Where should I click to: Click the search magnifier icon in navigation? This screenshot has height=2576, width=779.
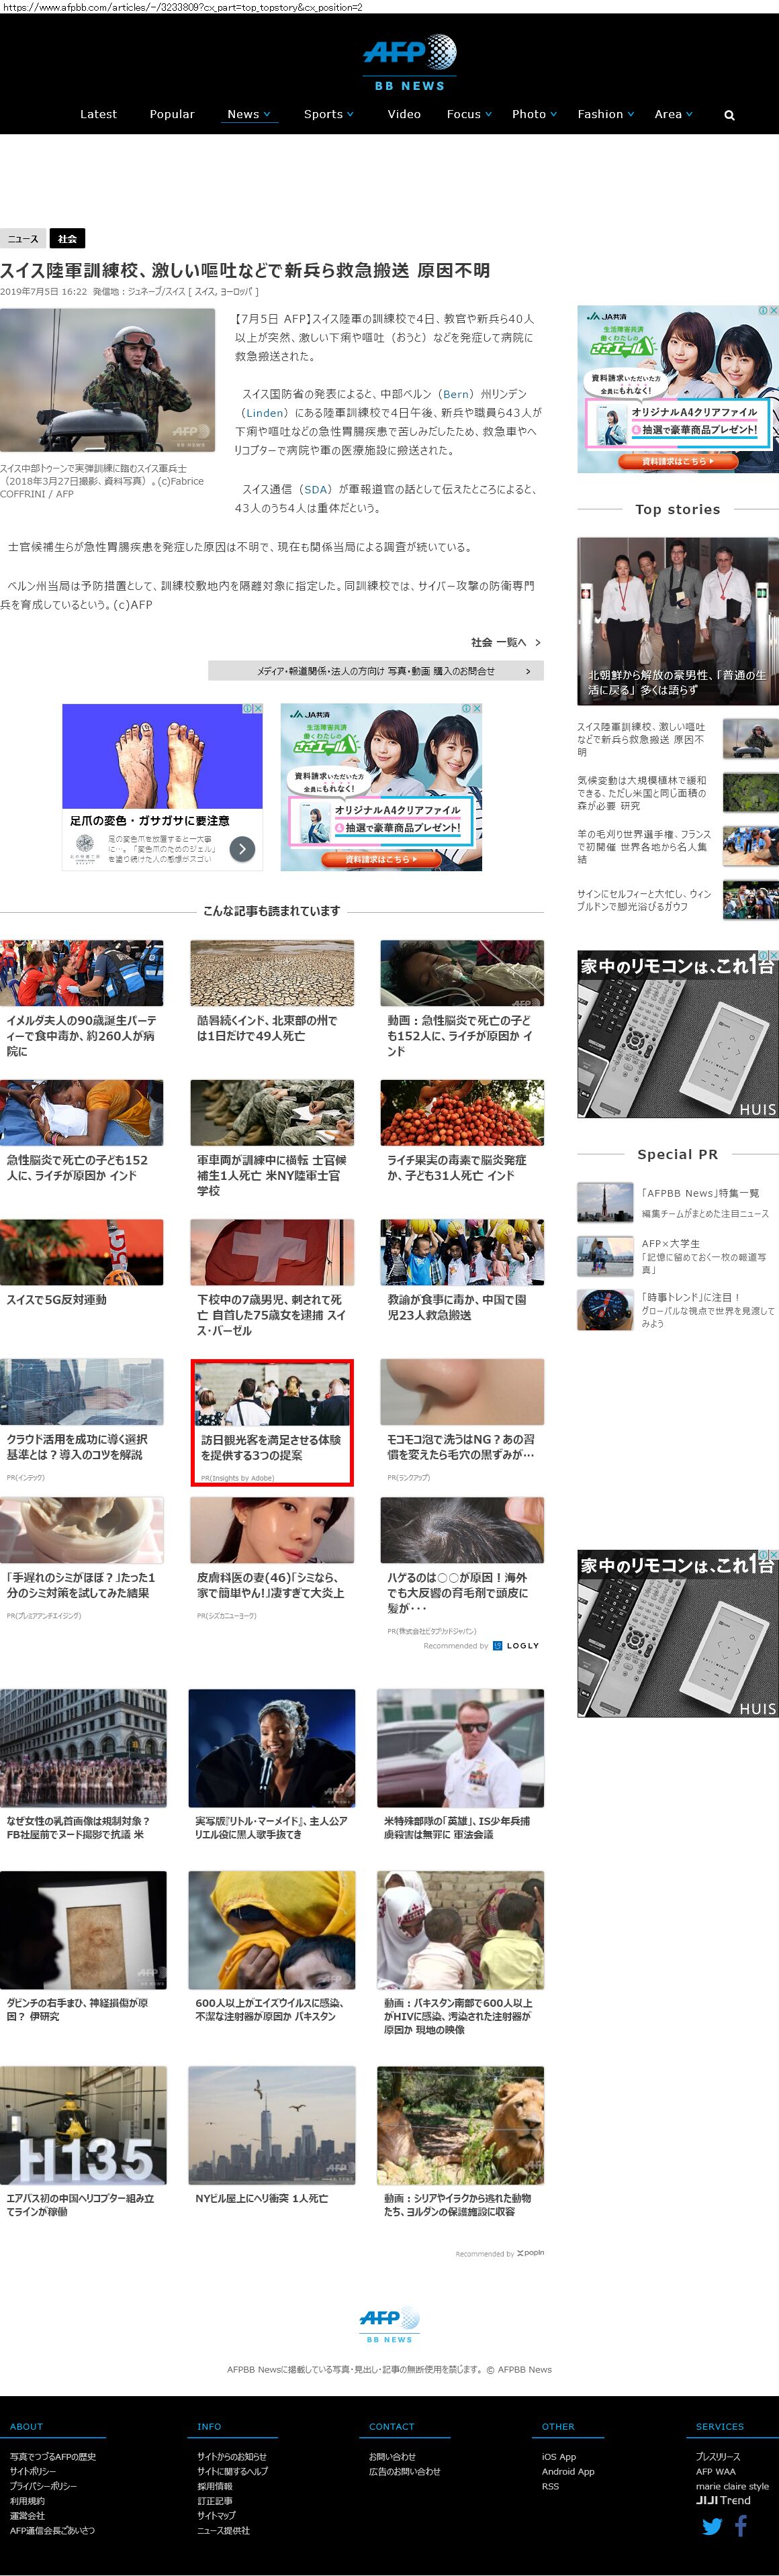pyautogui.click(x=729, y=115)
